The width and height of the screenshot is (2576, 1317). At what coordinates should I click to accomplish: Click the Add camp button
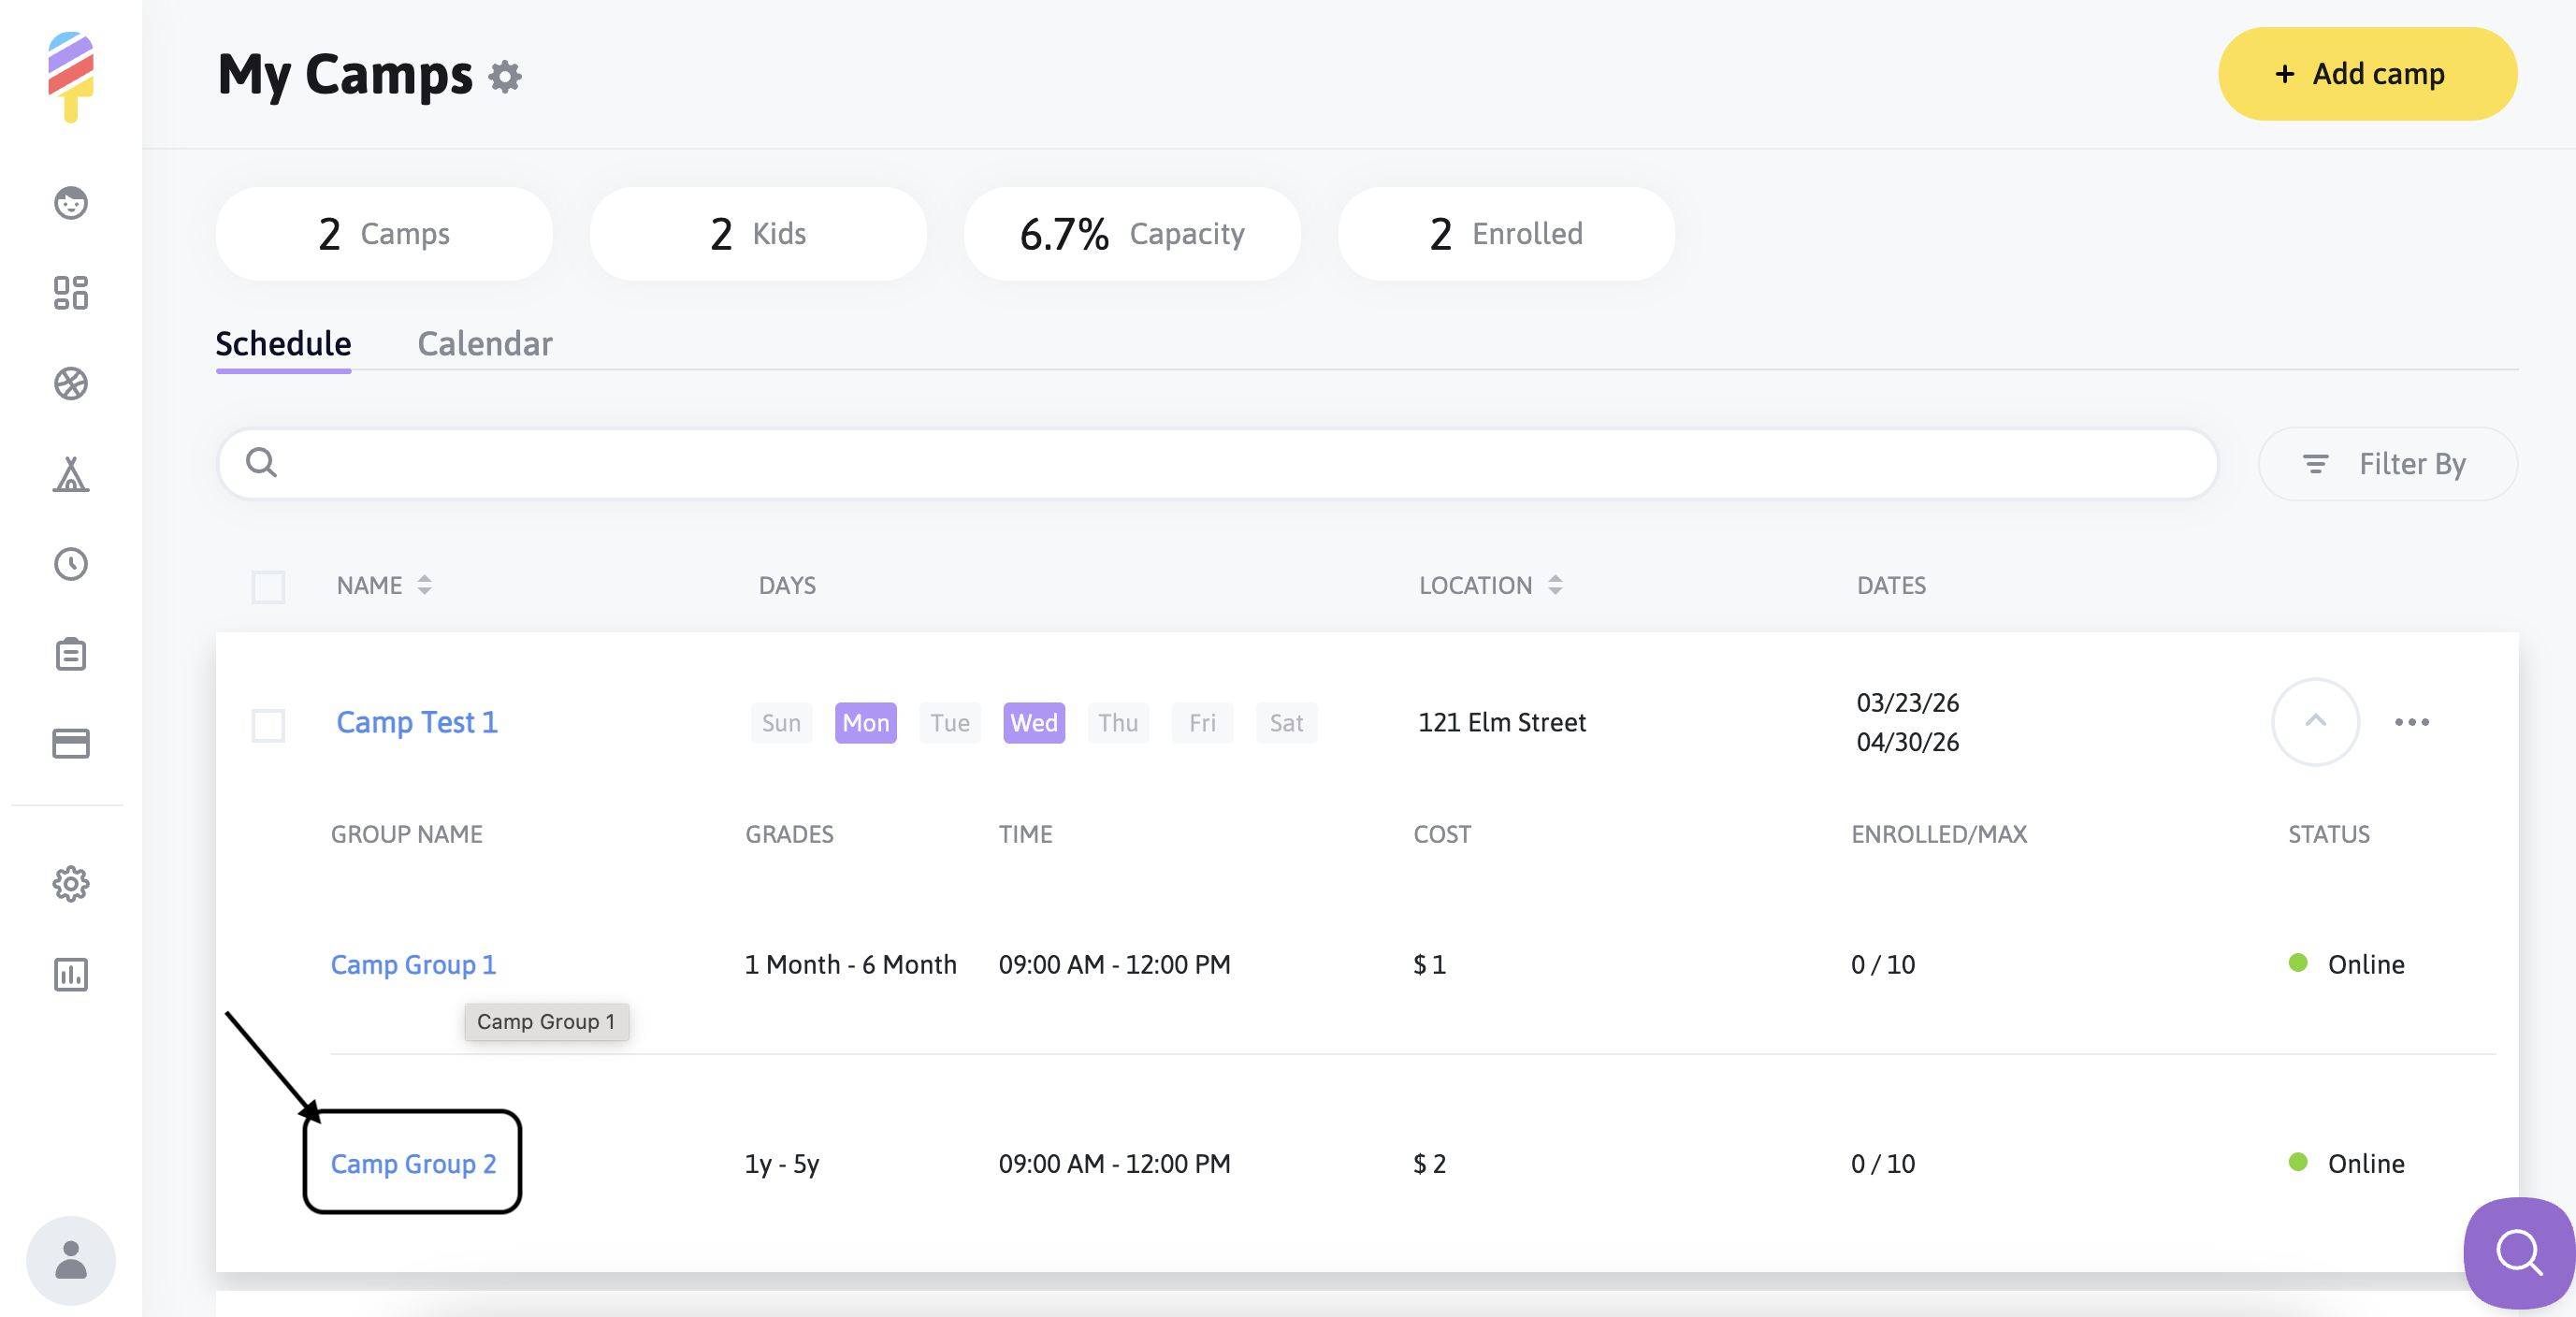[x=2366, y=74]
